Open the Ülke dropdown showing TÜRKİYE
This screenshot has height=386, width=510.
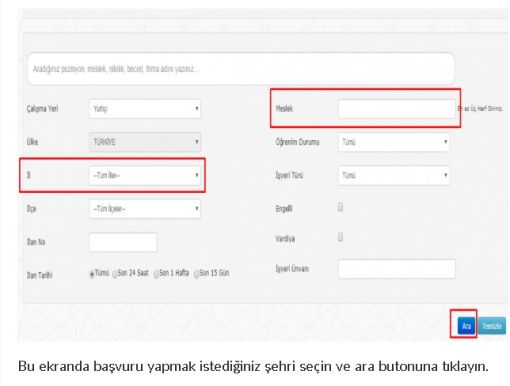(x=145, y=142)
